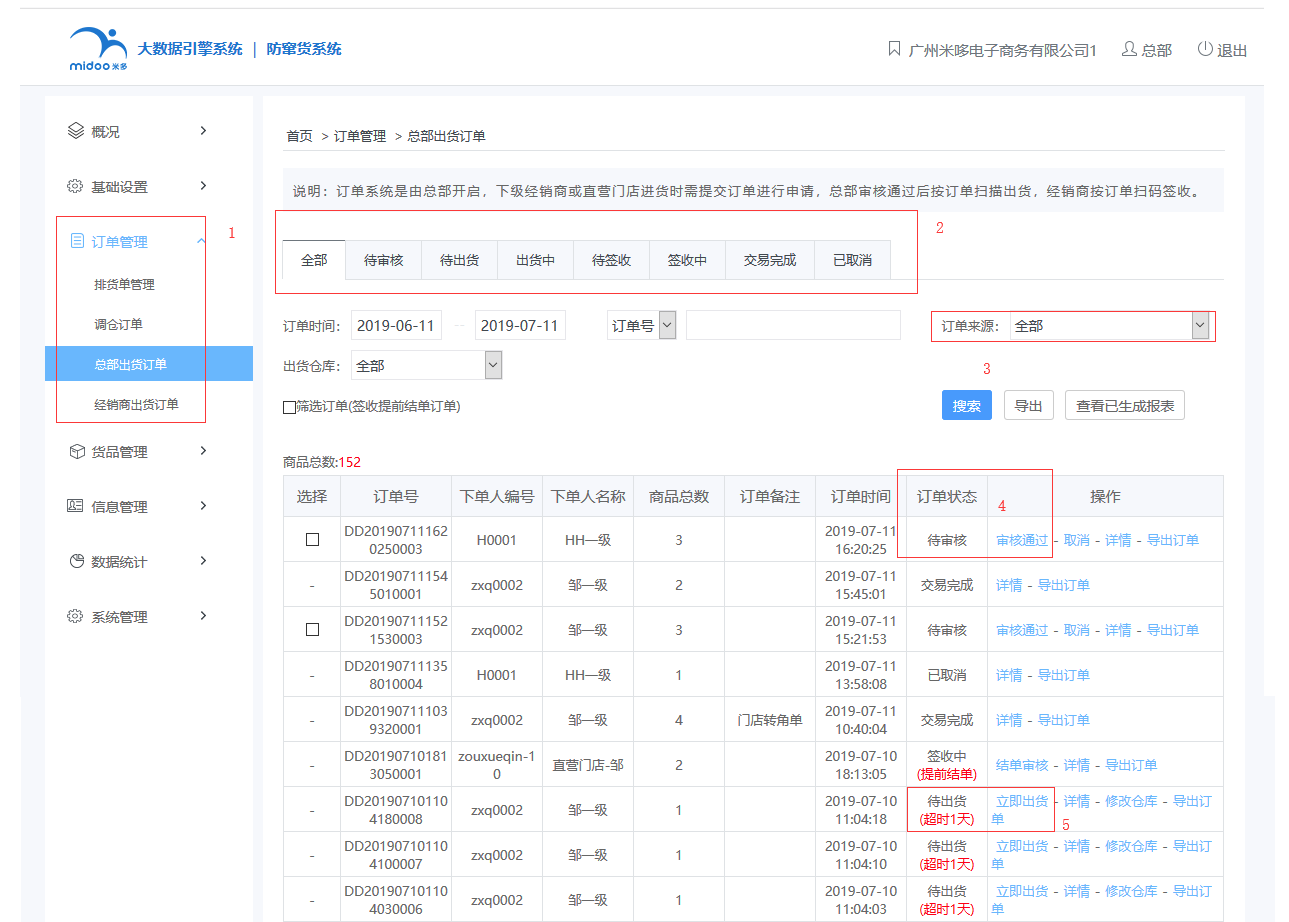1289x922 pixels.
Task: Click the user avatar icon next to 总部
Action: coord(1129,49)
